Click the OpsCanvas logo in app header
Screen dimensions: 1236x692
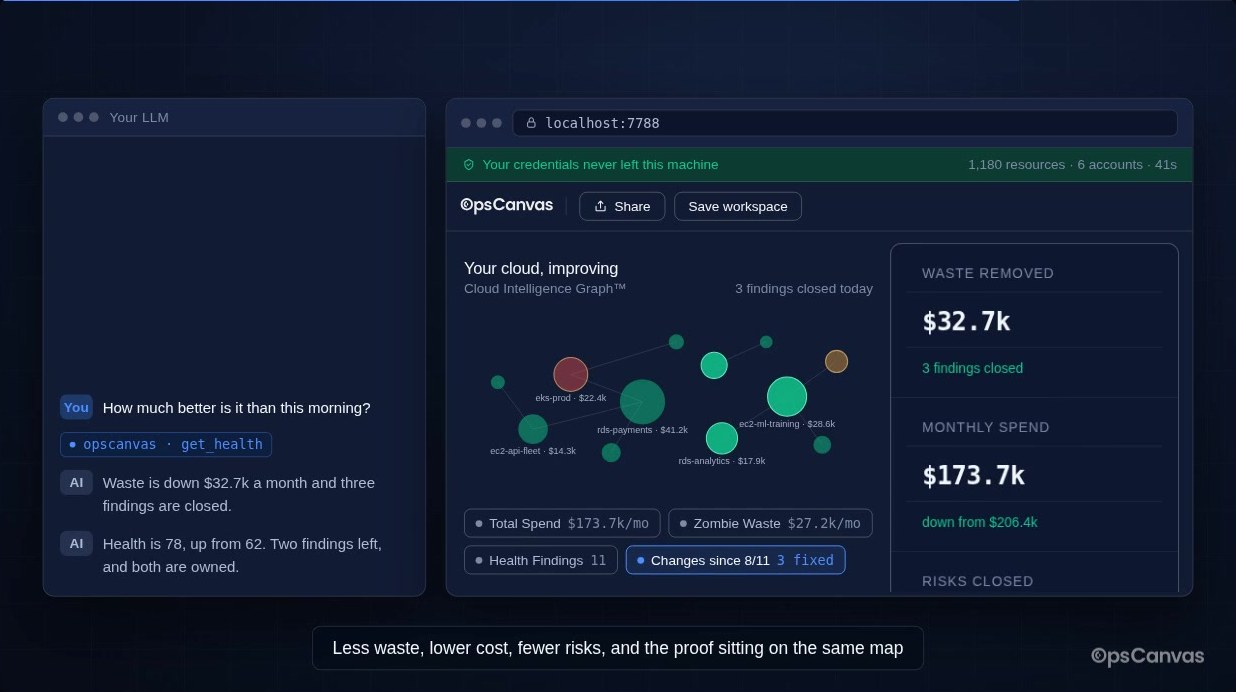506,205
